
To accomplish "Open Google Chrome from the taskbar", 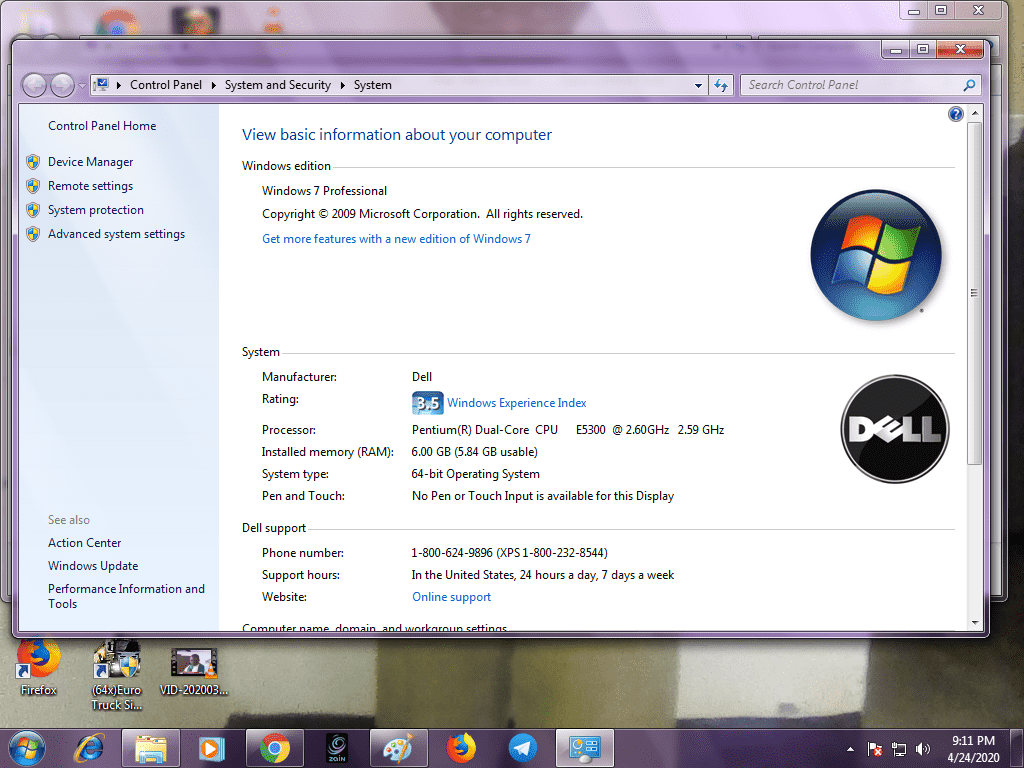I will pos(274,748).
